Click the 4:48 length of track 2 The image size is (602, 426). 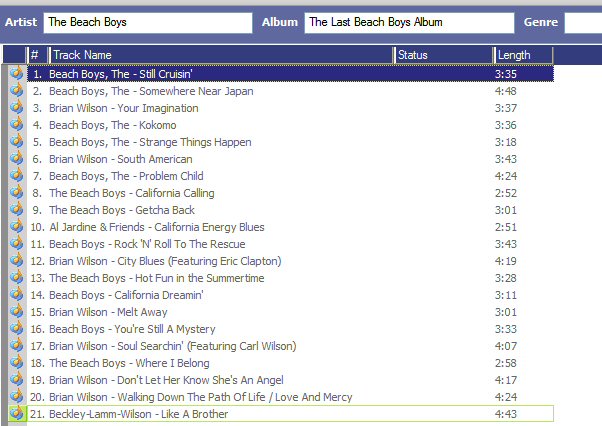tap(506, 91)
